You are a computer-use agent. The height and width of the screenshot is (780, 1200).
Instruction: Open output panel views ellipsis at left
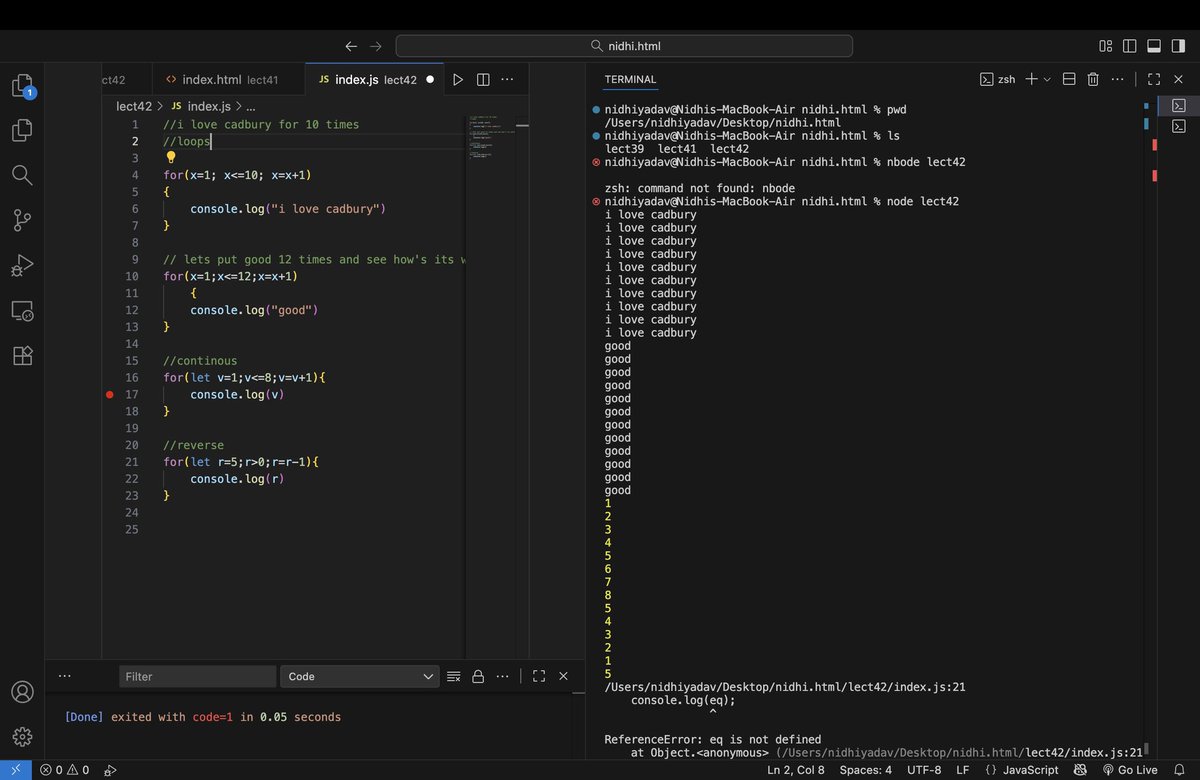[65, 676]
